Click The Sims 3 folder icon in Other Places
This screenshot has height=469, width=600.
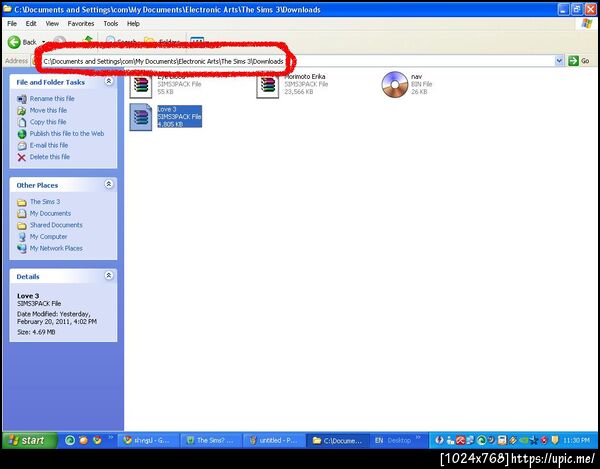point(22,202)
